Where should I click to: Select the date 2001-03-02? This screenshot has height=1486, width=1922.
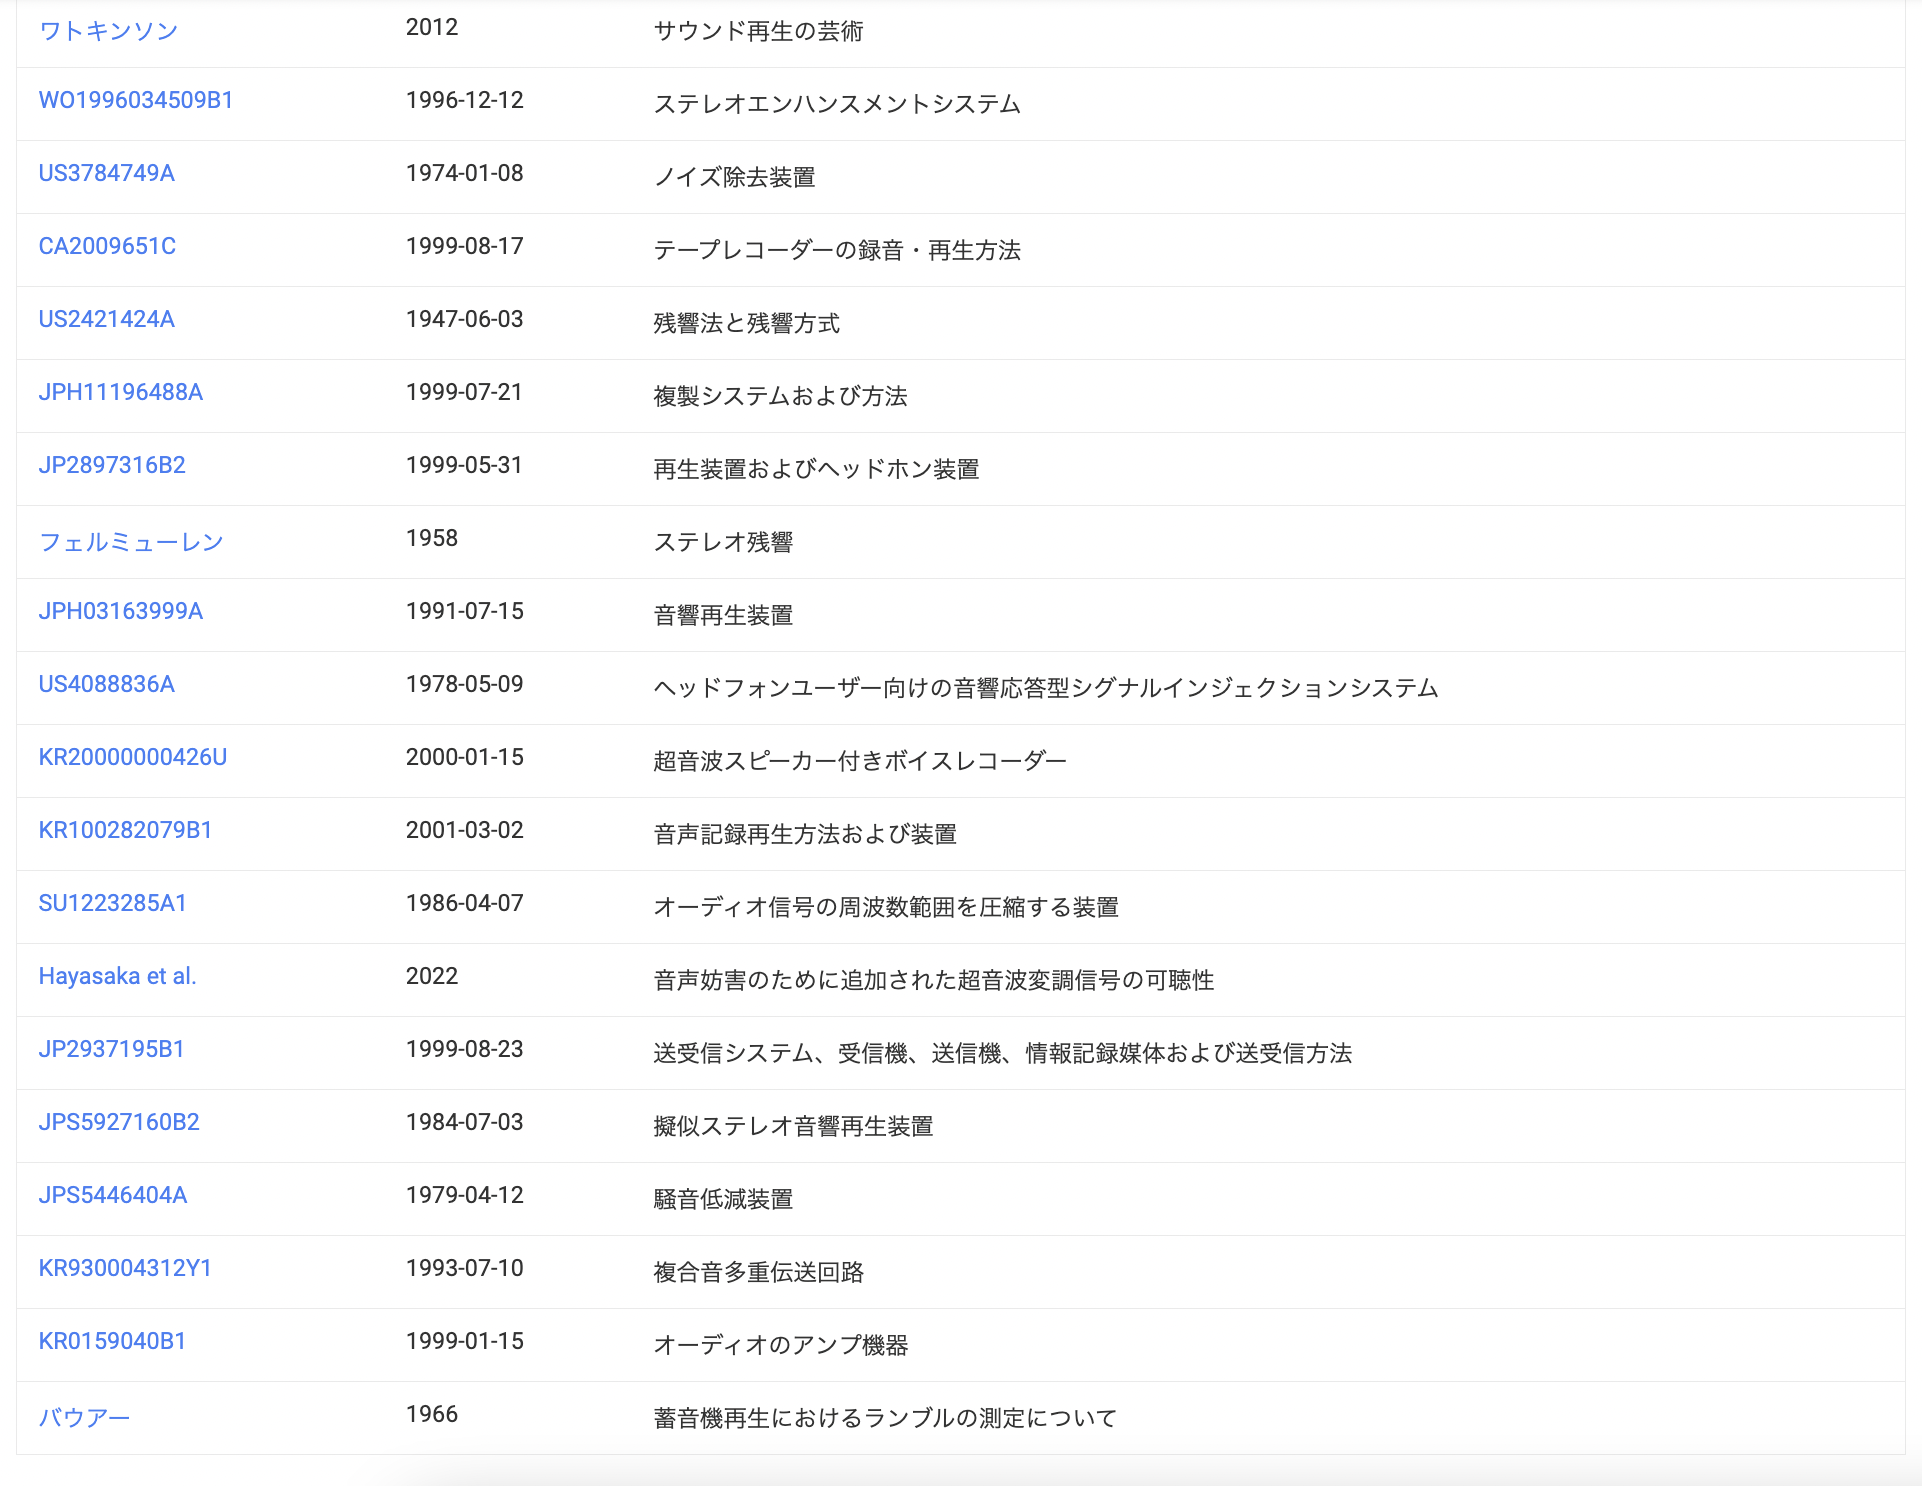pyautogui.click(x=465, y=830)
